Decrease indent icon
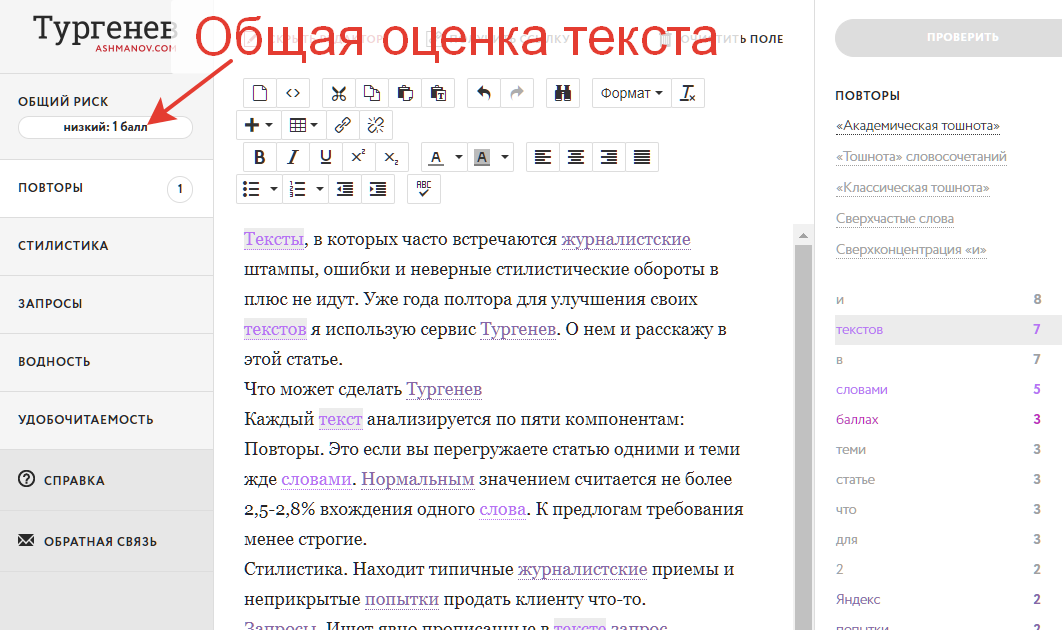This screenshot has height=630, width=1062. coord(345,189)
